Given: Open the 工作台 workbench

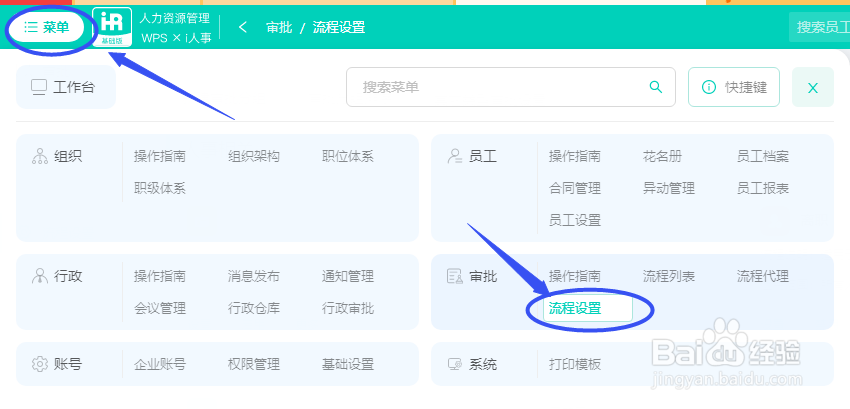Looking at the screenshot, I should click(x=65, y=87).
